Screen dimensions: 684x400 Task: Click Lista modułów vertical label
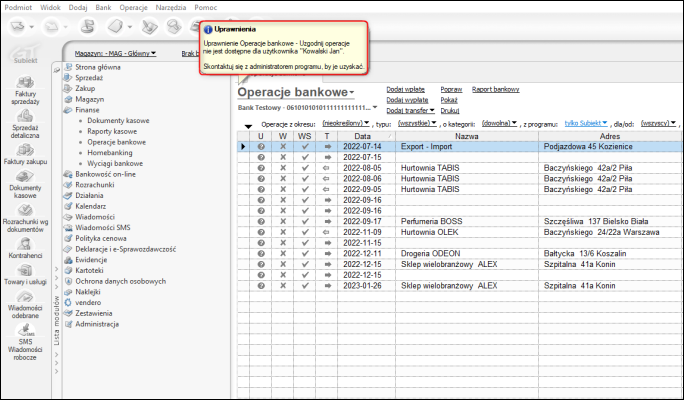coord(57,321)
